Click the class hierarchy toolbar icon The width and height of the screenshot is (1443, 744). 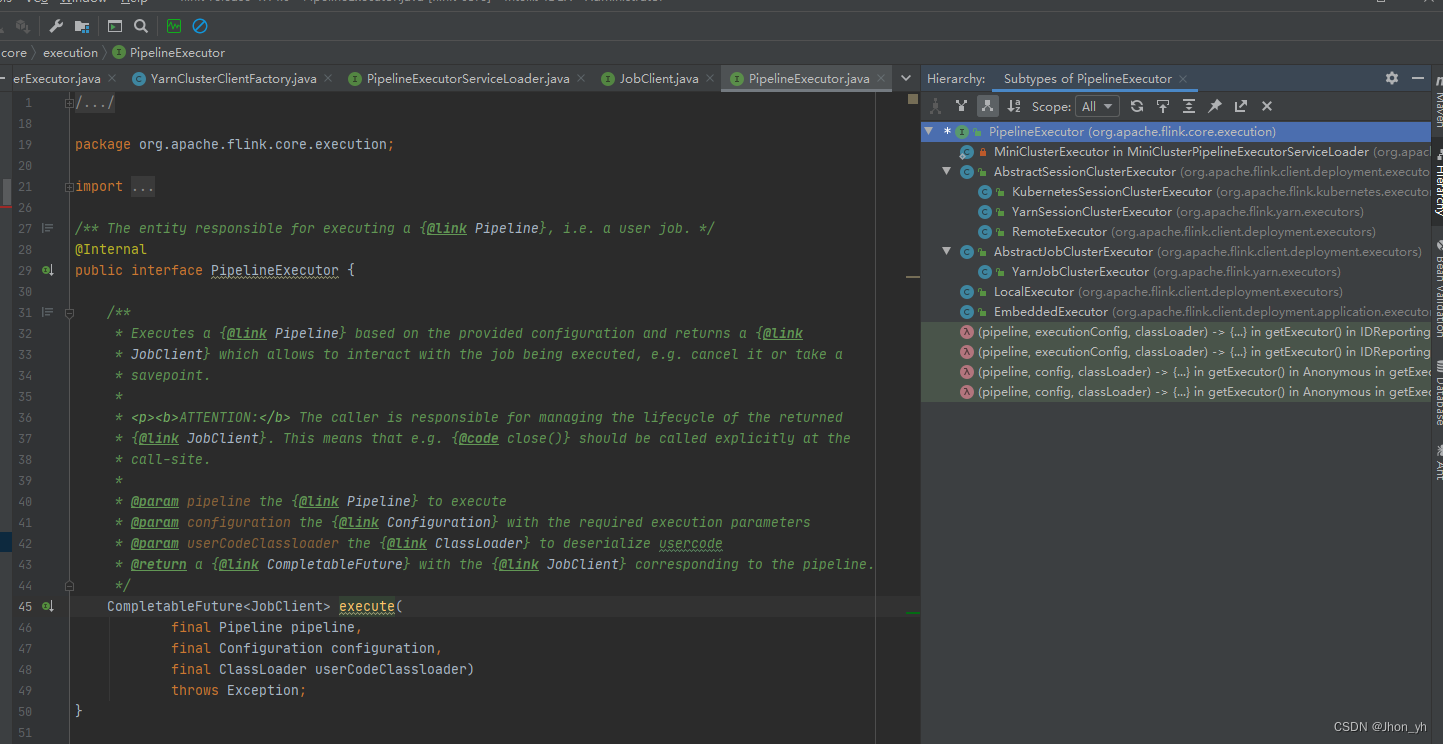[936, 106]
